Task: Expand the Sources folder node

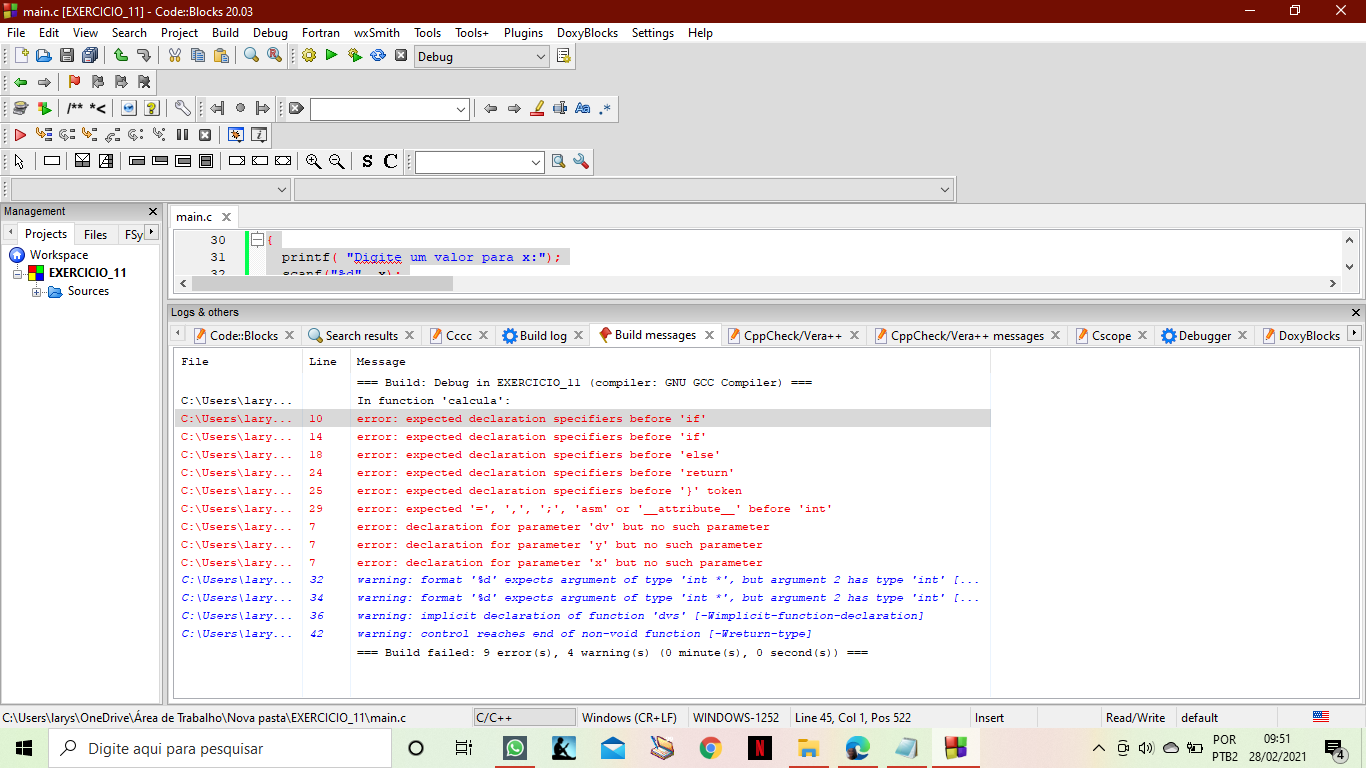Action: tap(37, 292)
